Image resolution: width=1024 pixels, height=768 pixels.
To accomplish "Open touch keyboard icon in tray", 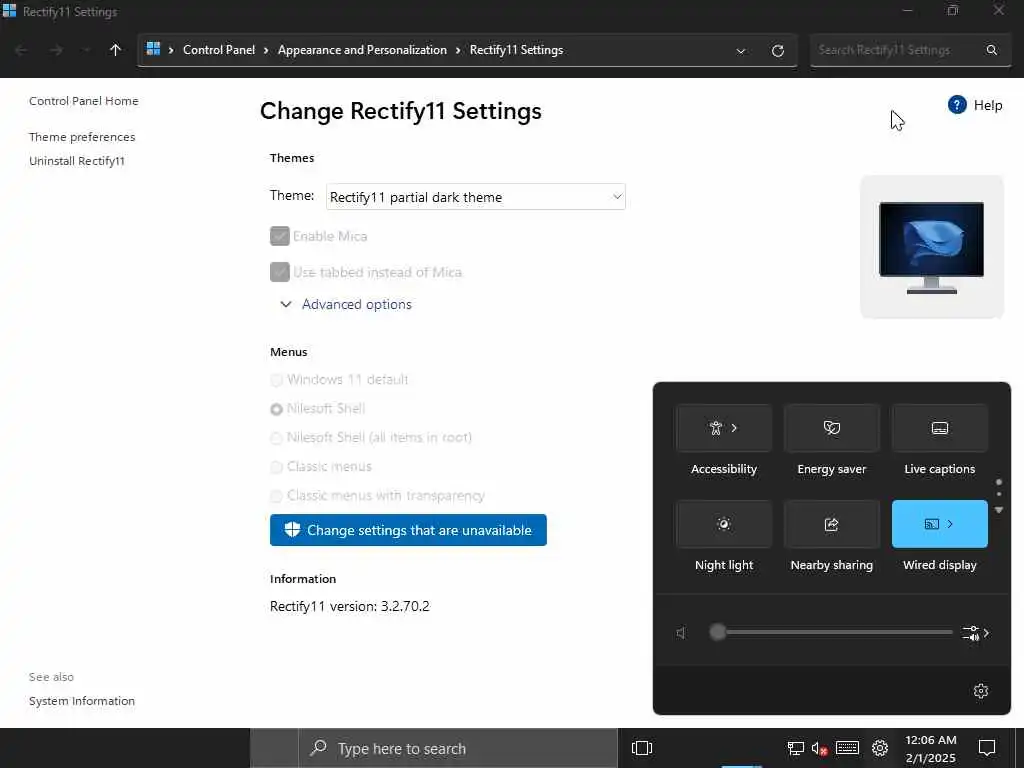I will pyautogui.click(x=847, y=748).
